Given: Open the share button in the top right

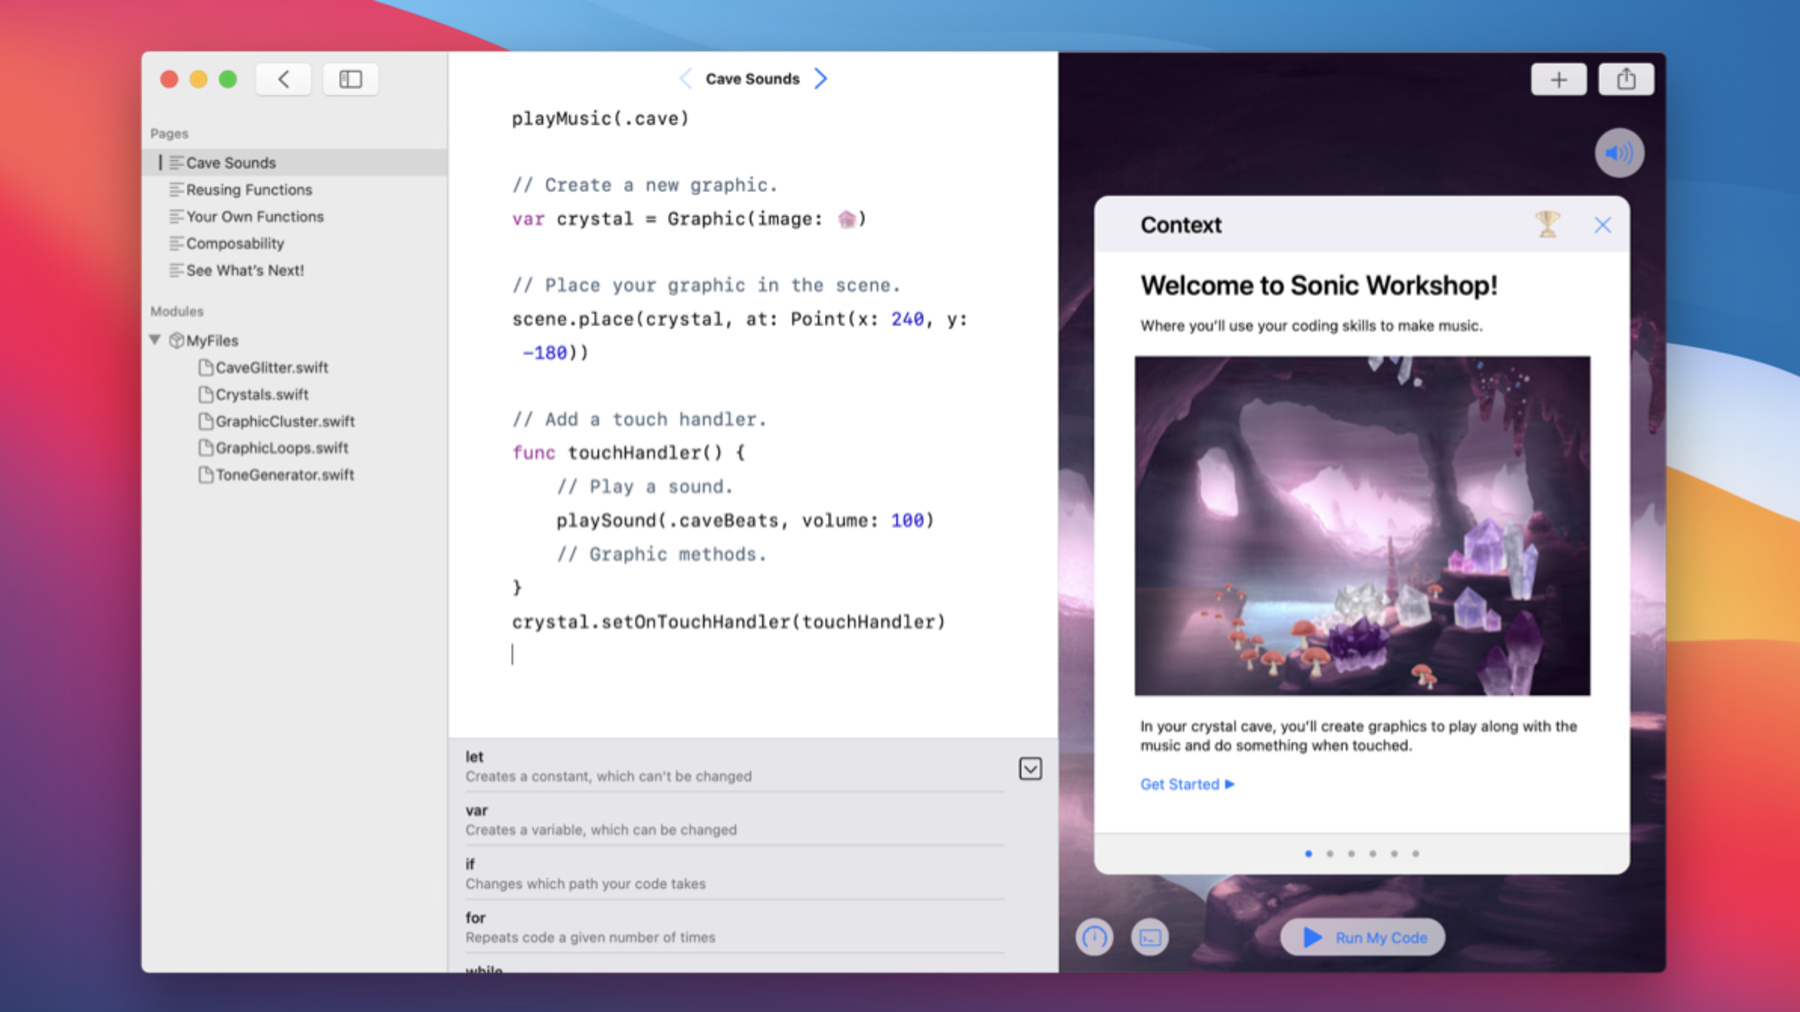Looking at the screenshot, I should (x=1626, y=80).
